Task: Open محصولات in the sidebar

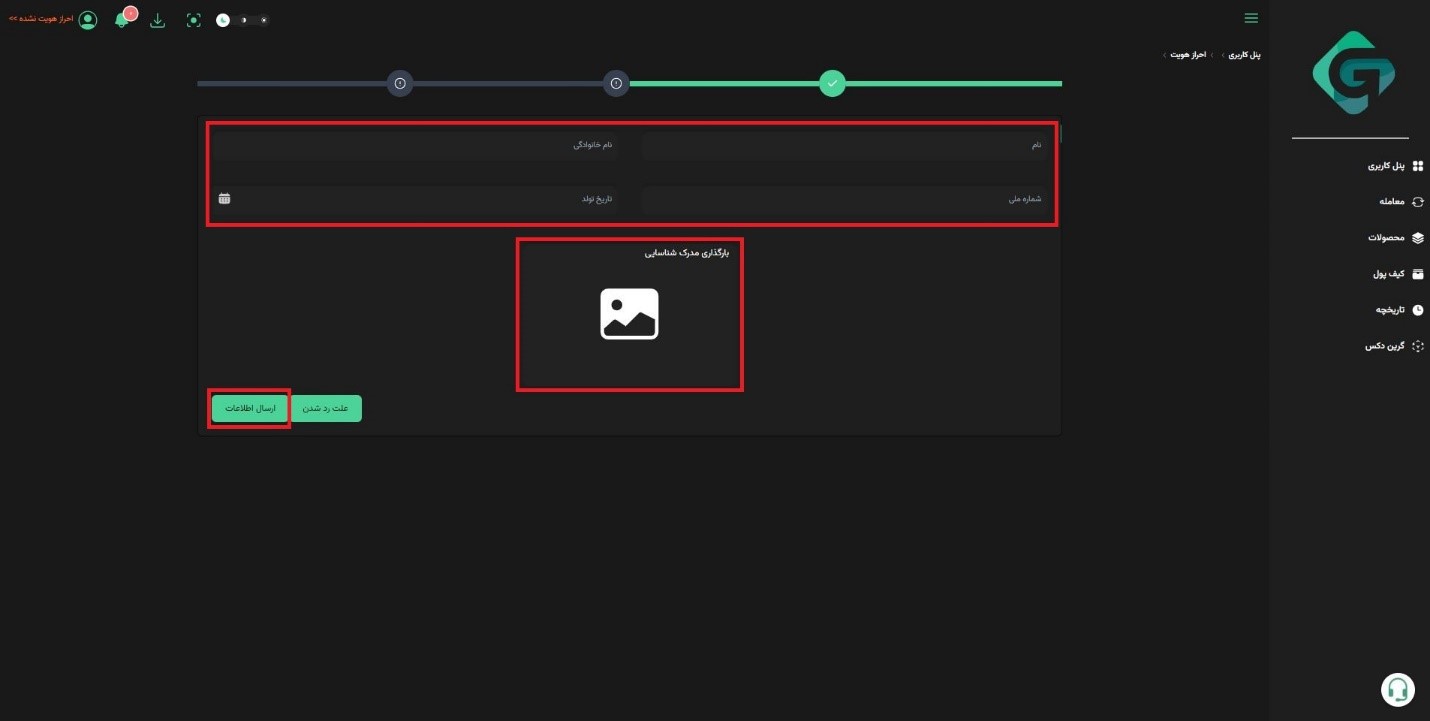Action: pos(1395,238)
